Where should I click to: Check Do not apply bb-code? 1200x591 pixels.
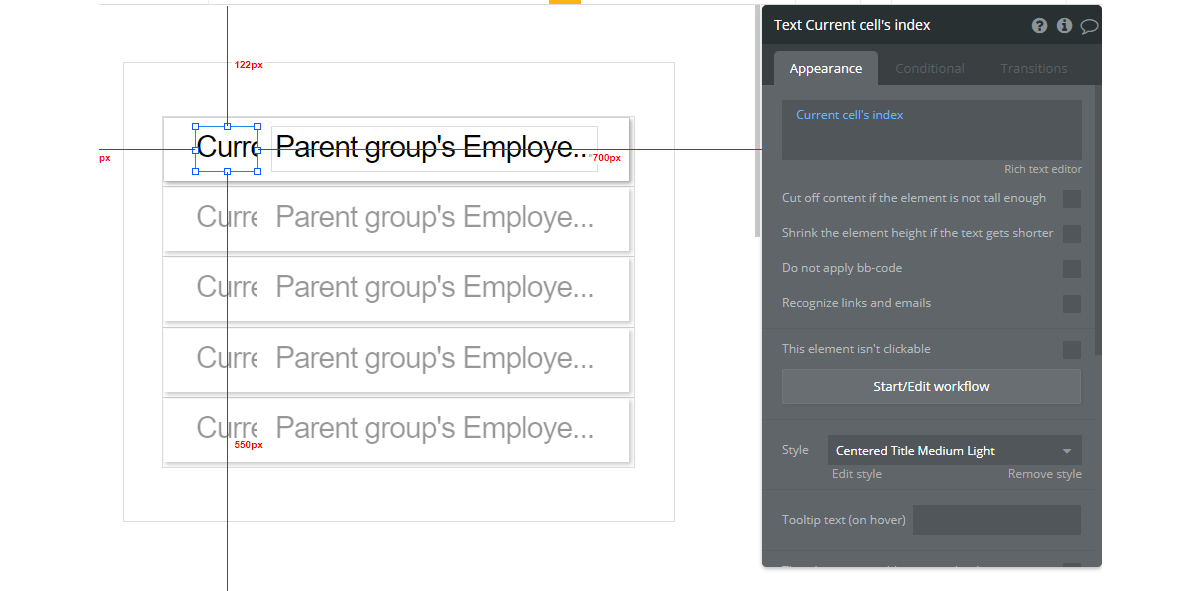[x=1072, y=269]
